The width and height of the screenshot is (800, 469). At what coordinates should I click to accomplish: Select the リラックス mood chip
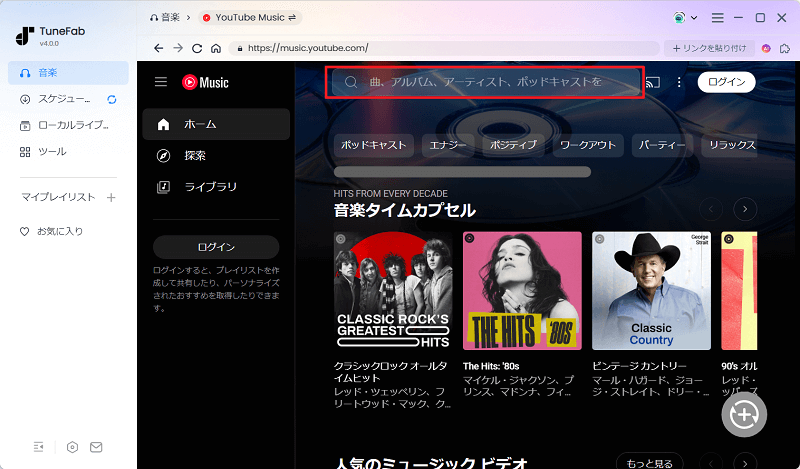click(x=730, y=145)
